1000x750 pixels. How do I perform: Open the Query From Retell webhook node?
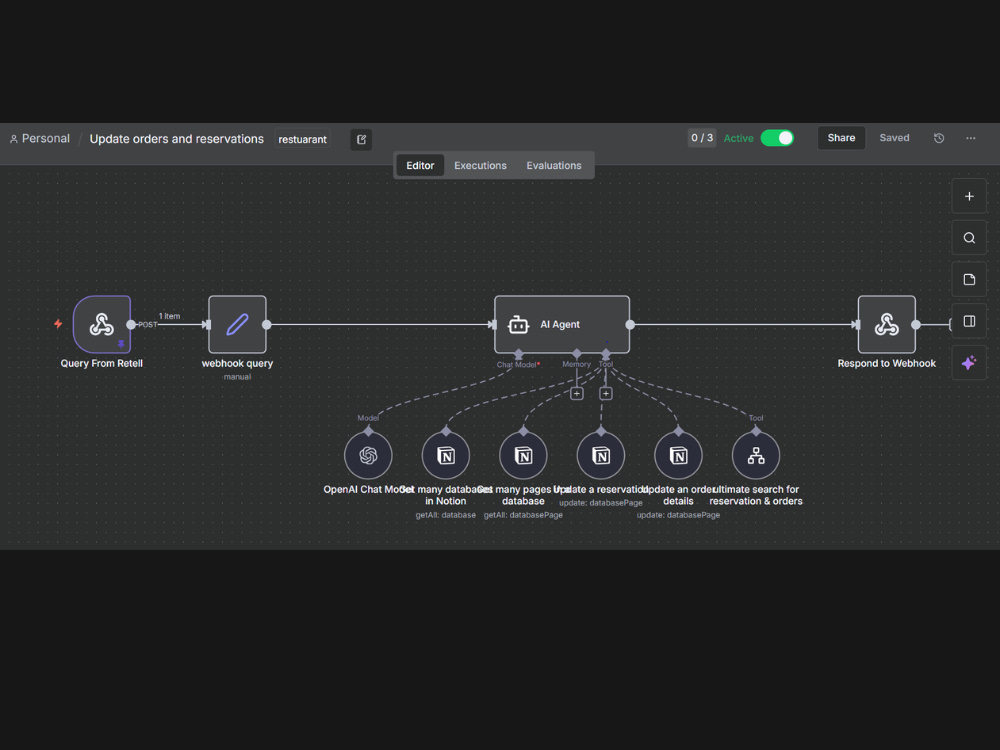101,324
